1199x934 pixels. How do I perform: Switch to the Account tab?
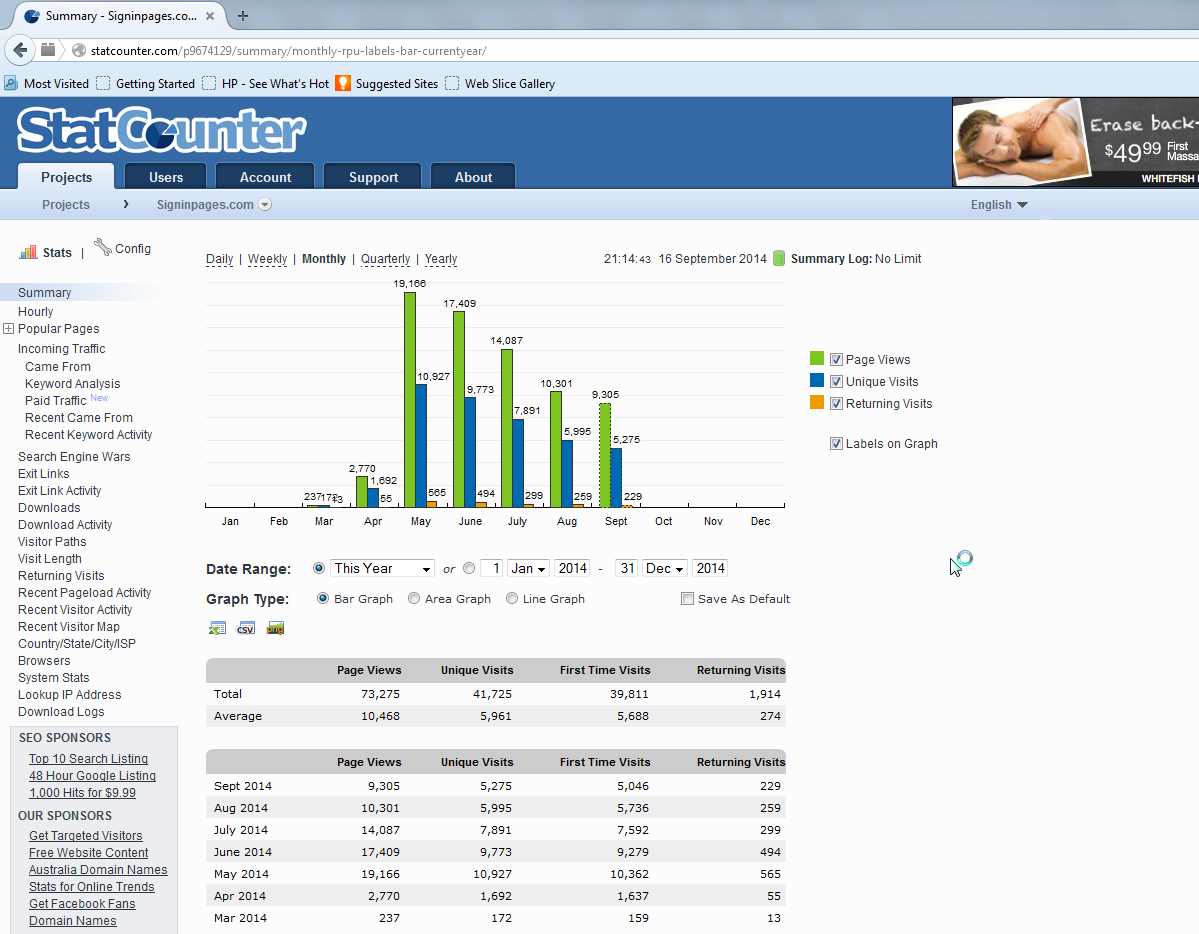coord(265,177)
